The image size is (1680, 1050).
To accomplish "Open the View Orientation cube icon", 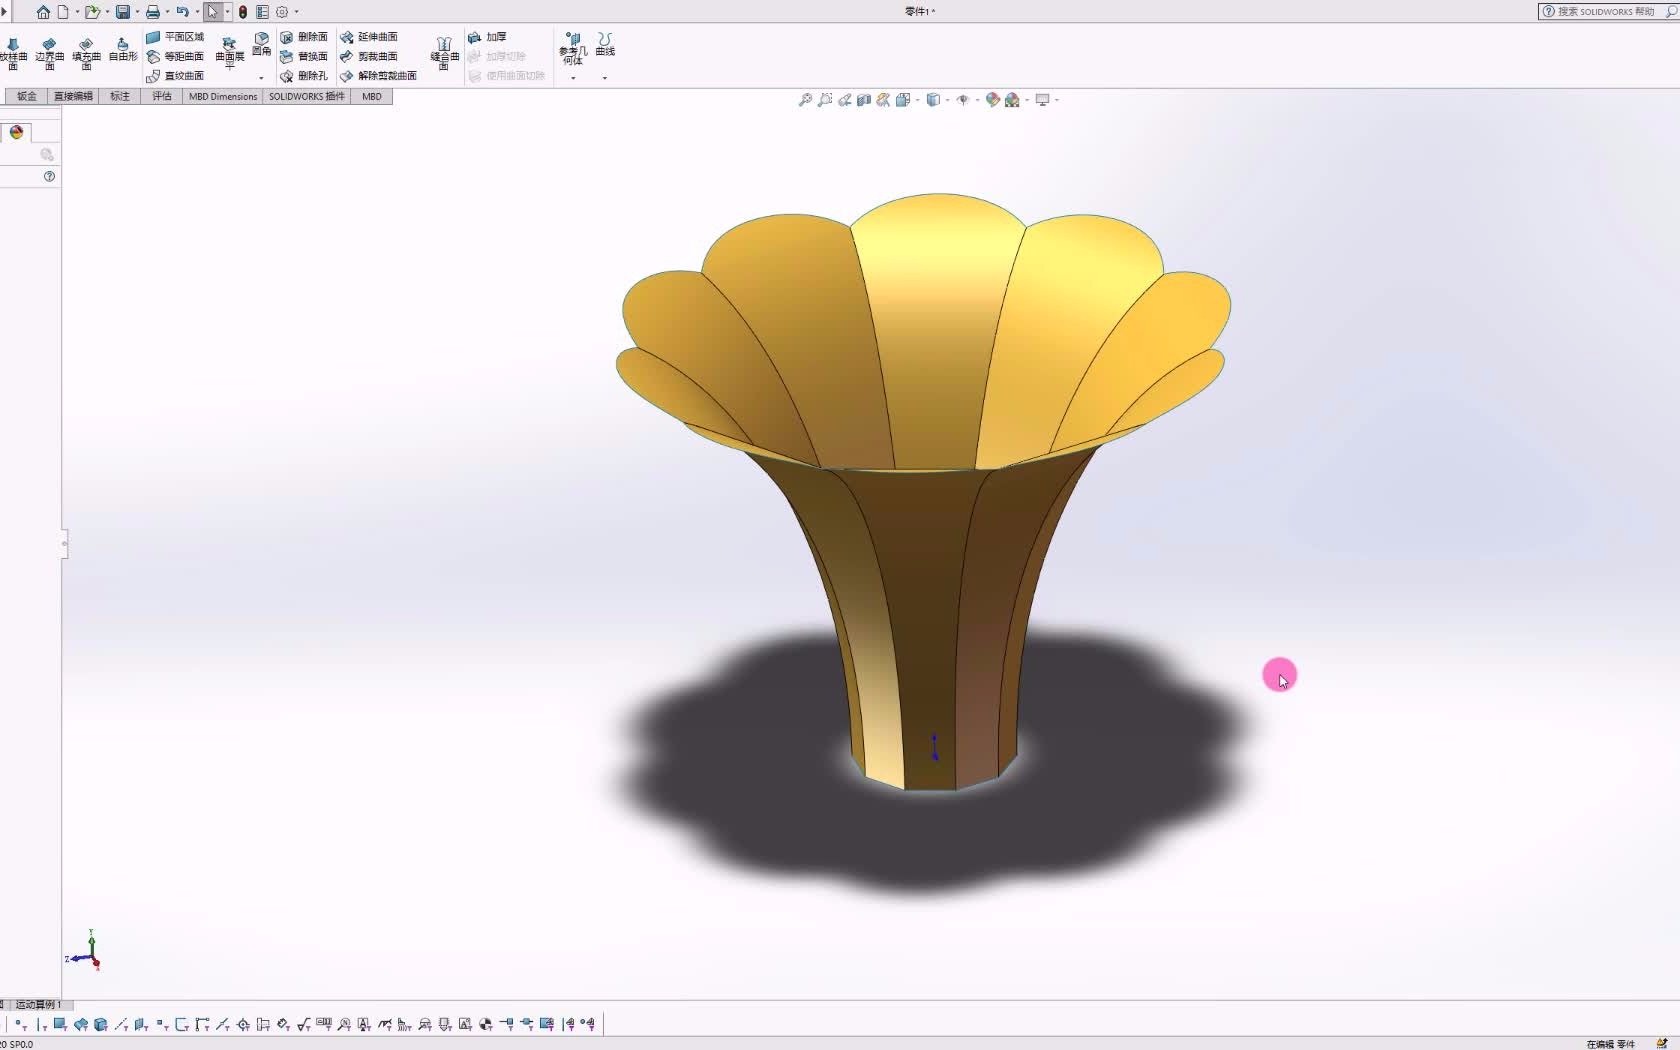I will pyautogui.click(x=903, y=100).
